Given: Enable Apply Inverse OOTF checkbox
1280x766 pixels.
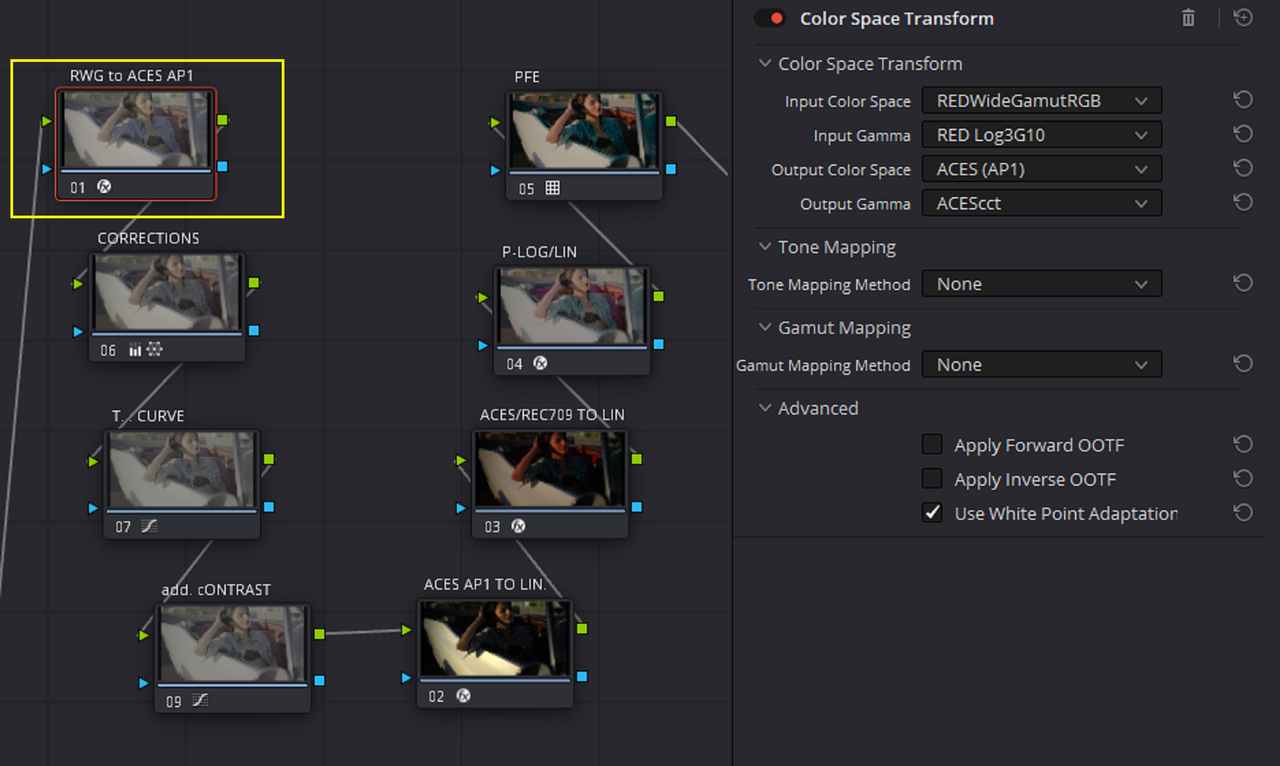Looking at the screenshot, I should pyautogui.click(x=932, y=479).
